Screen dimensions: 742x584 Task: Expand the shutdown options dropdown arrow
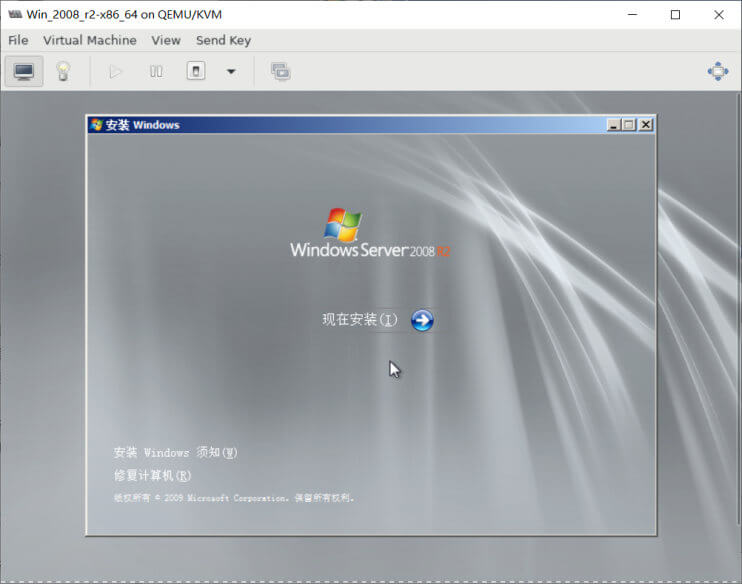click(231, 71)
